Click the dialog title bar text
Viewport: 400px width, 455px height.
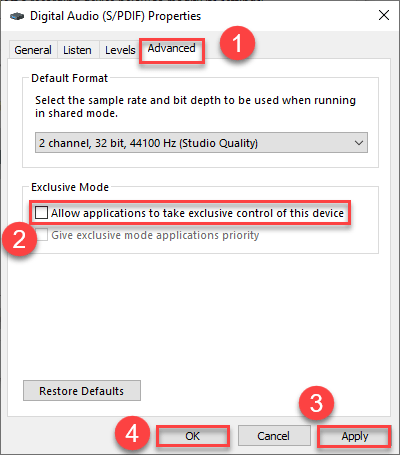[x=116, y=16]
